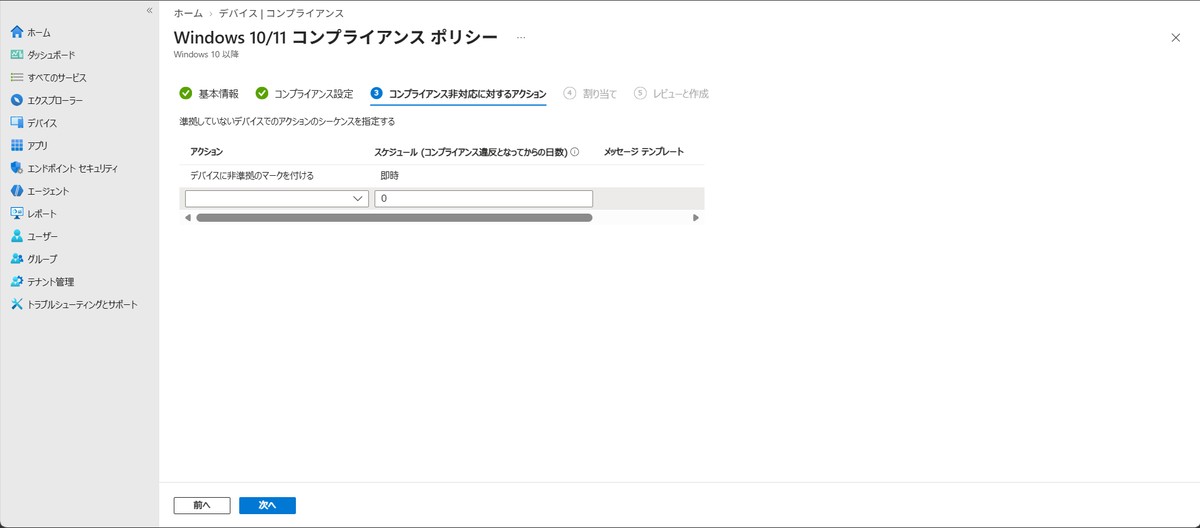Select the ユーザー person icon

[x=17, y=236]
